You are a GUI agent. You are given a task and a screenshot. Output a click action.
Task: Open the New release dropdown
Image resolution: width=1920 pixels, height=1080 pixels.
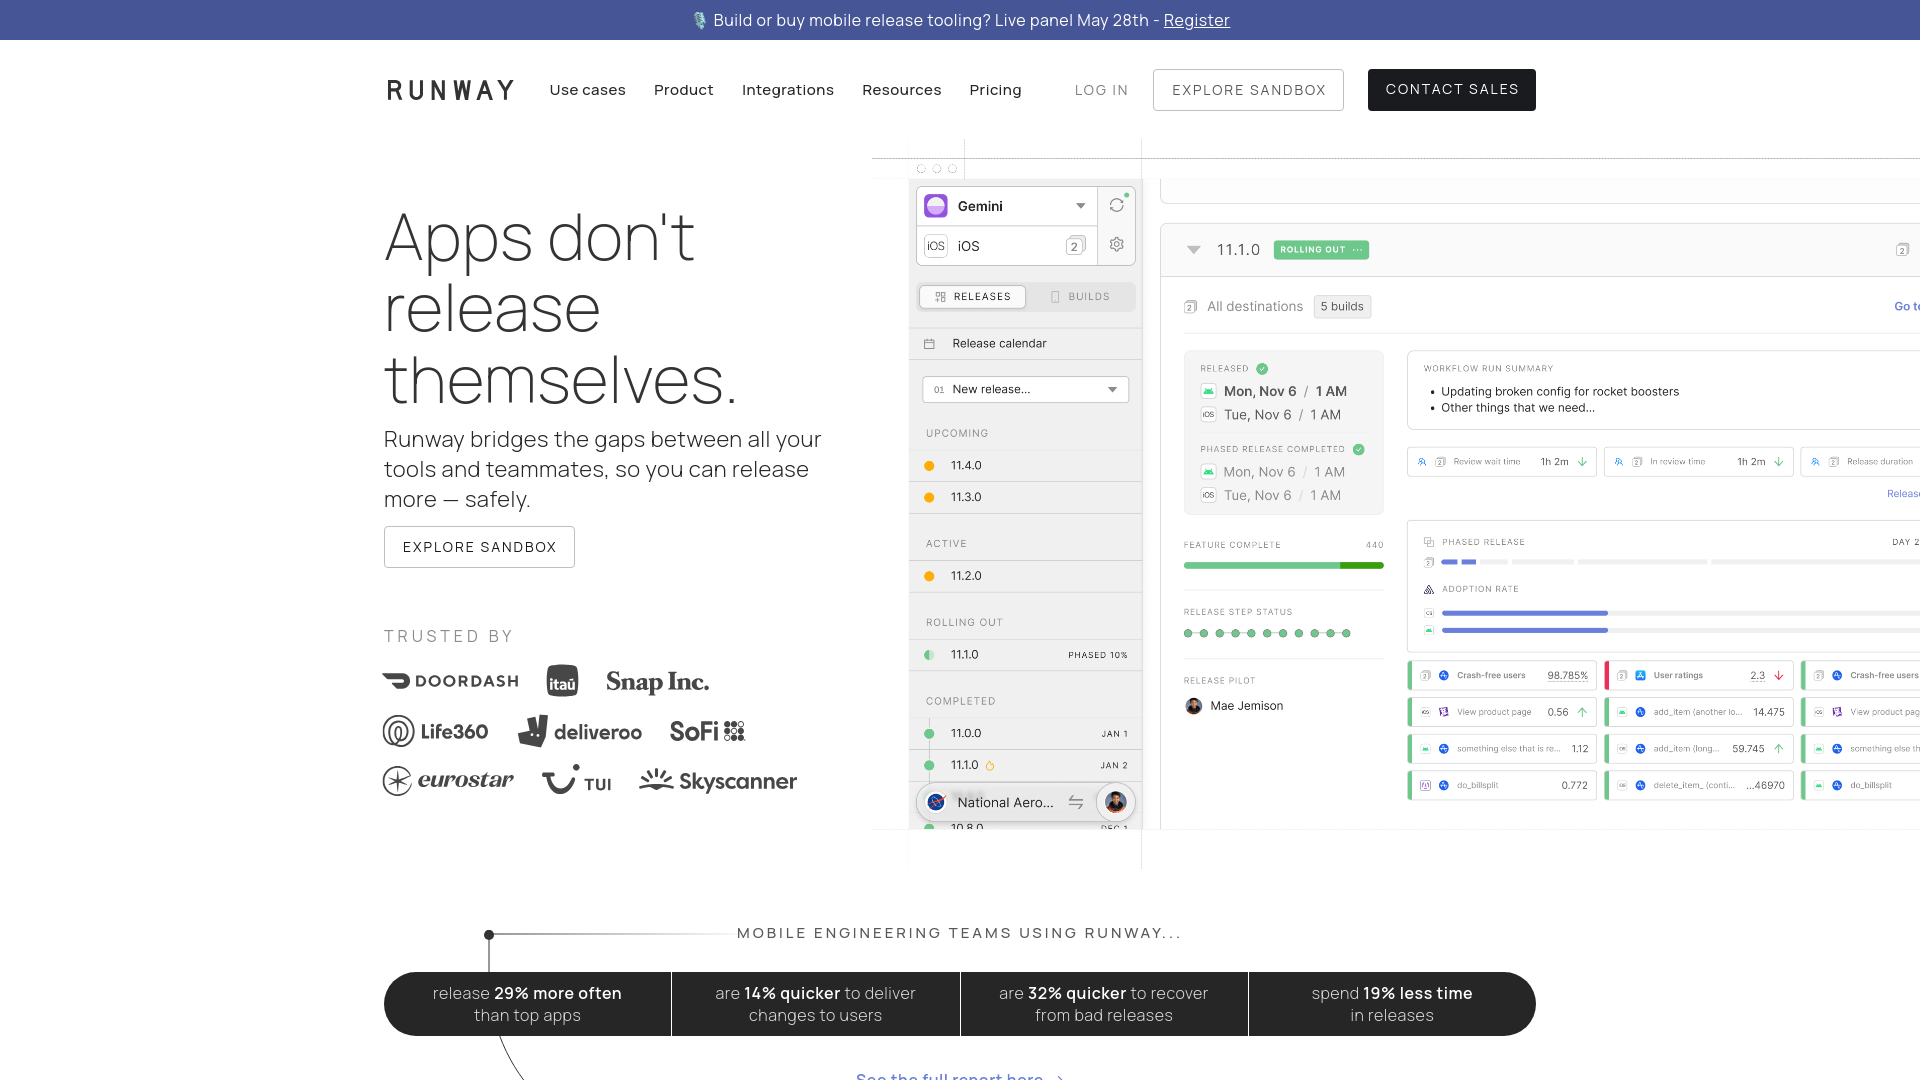click(1025, 389)
